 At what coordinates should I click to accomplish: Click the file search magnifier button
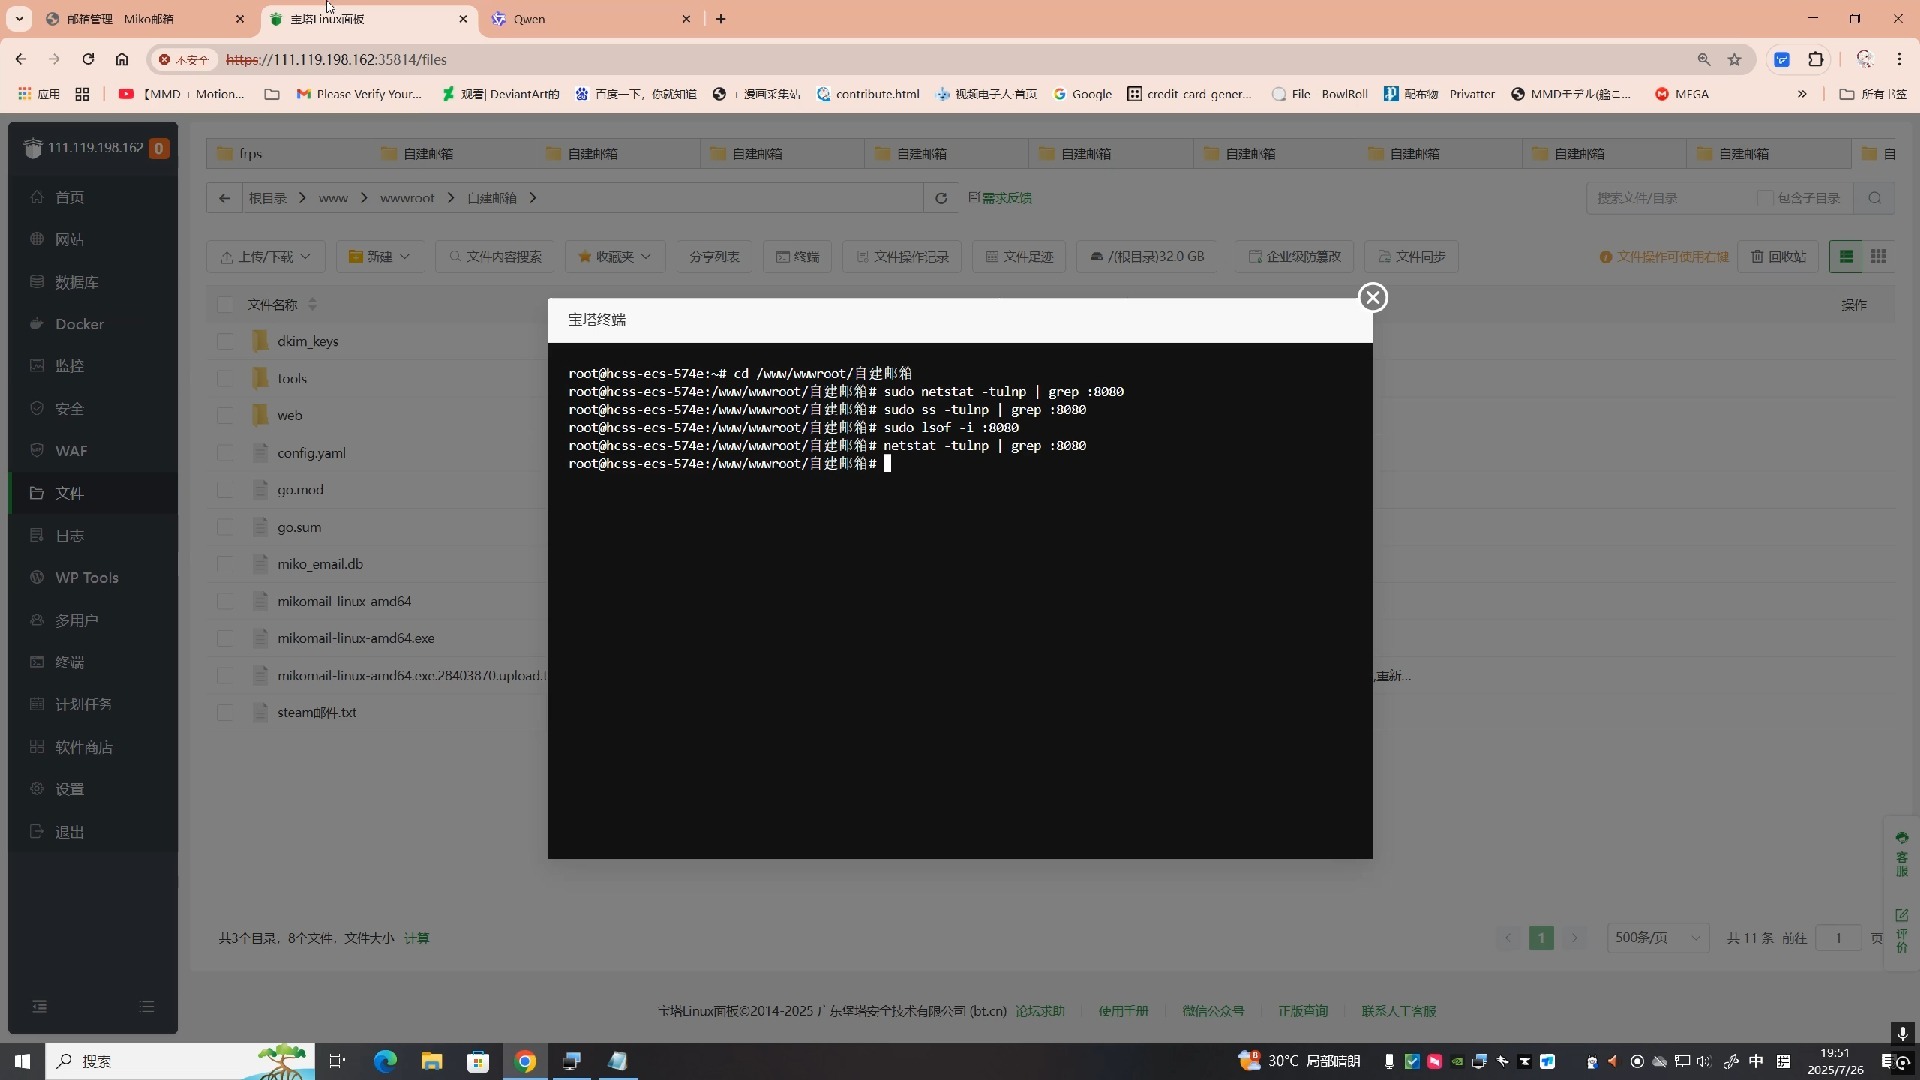[x=1874, y=198]
